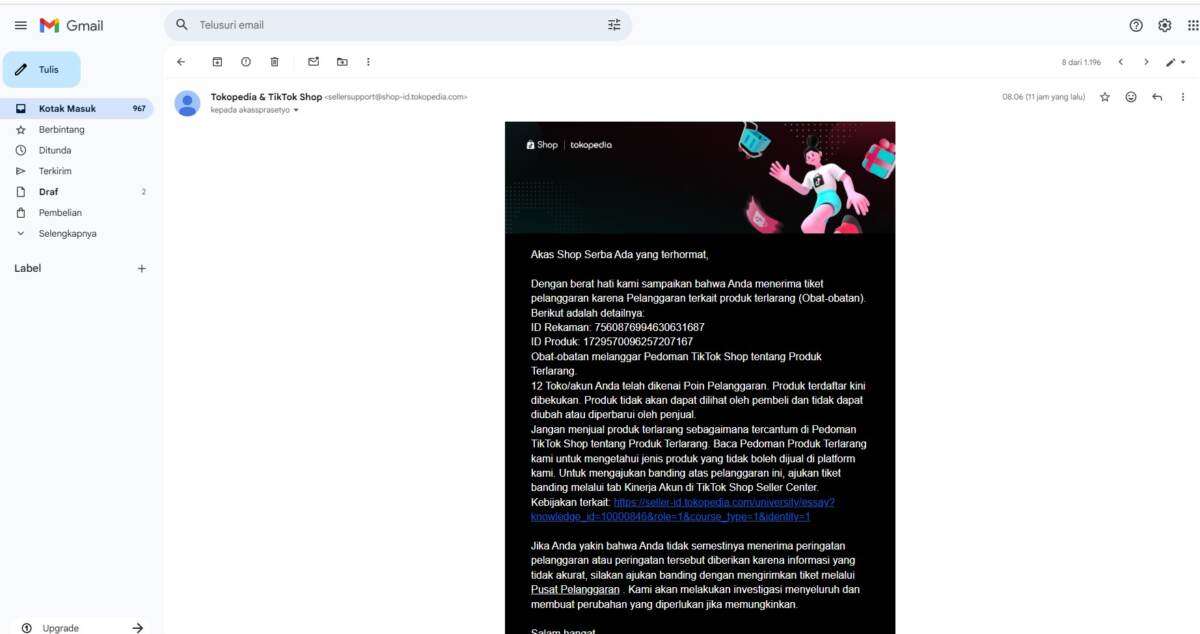Compose new email with Tulis button
Image resolution: width=1200 pixels, height=634 pixels.
coord(42,70)
